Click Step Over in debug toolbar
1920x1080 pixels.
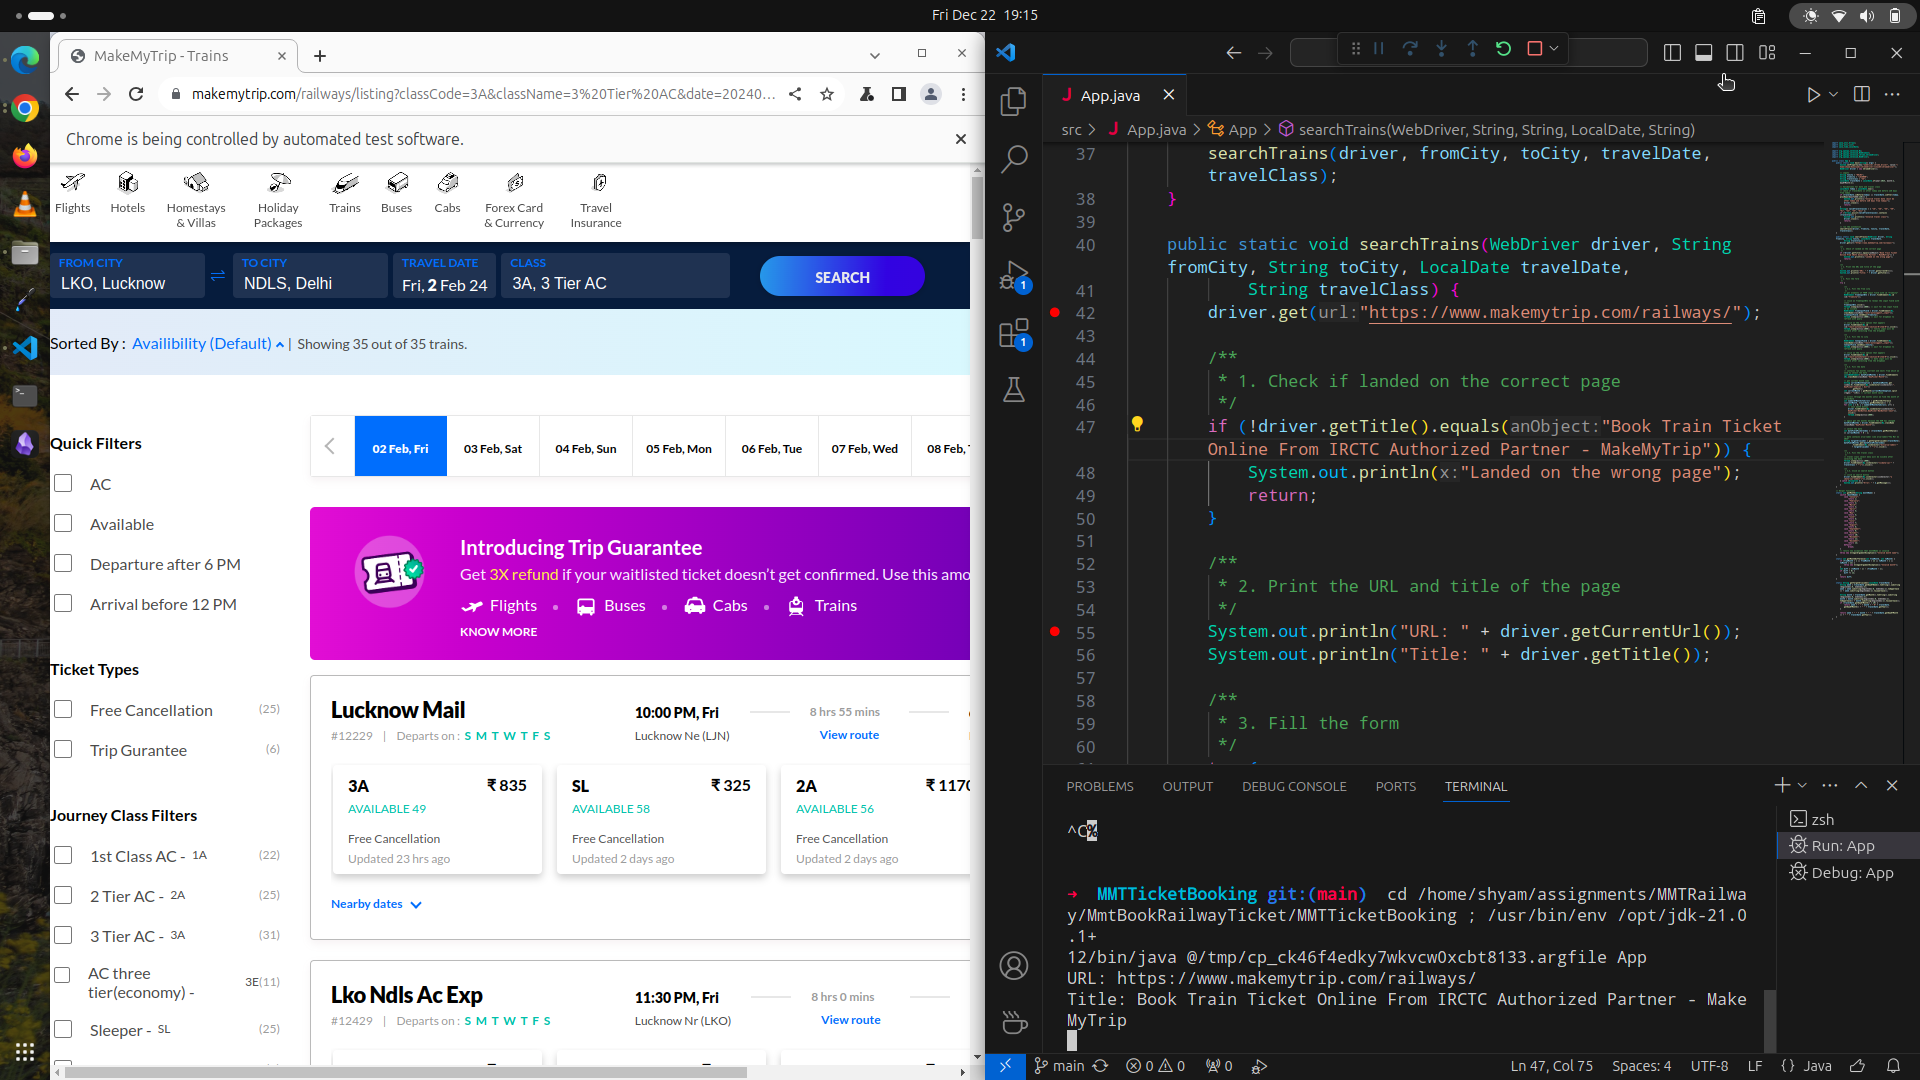(x=1410, y=49)
